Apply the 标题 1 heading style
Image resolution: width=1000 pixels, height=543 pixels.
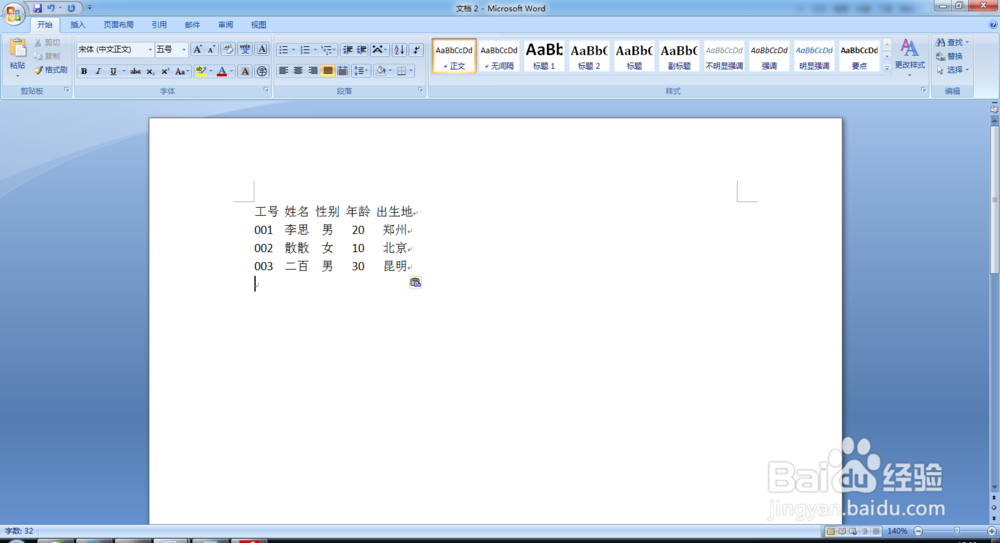pos(544,56)
